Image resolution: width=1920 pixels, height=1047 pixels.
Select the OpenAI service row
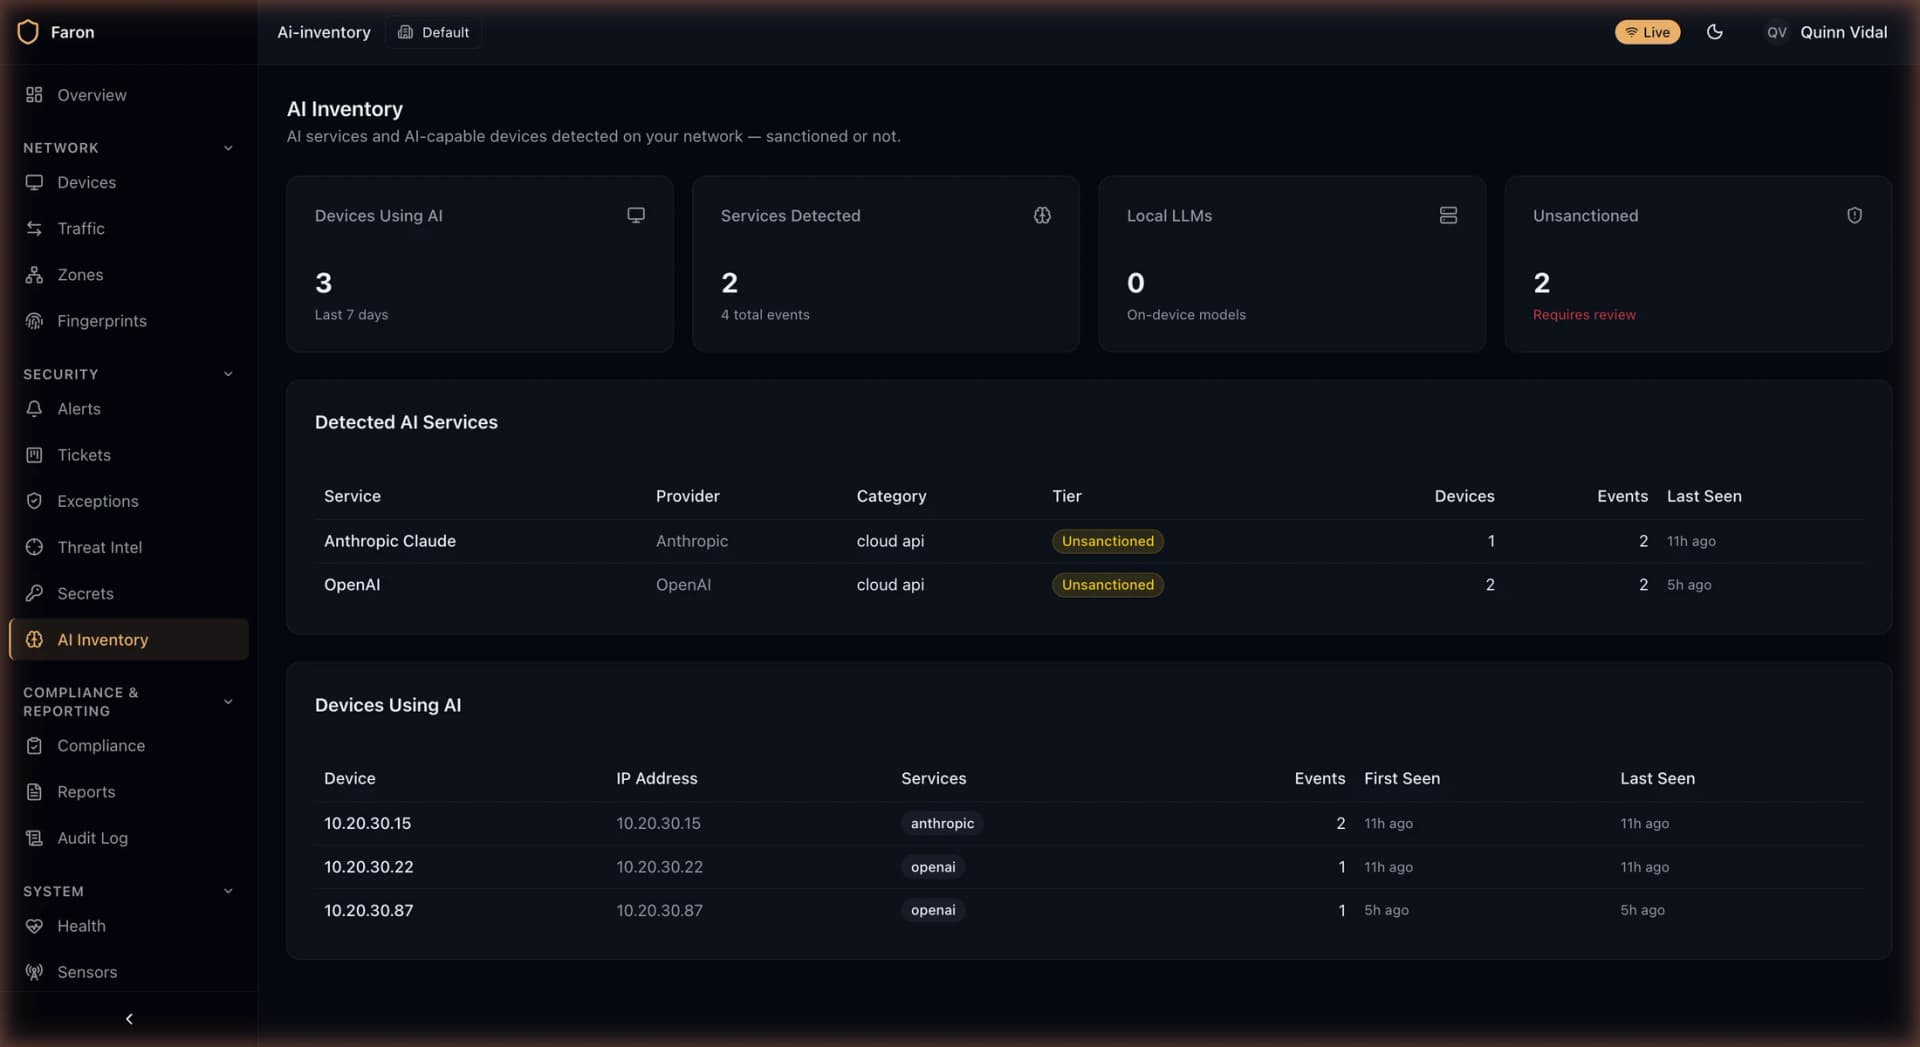pyautogui.click(x=1088, y=585)
